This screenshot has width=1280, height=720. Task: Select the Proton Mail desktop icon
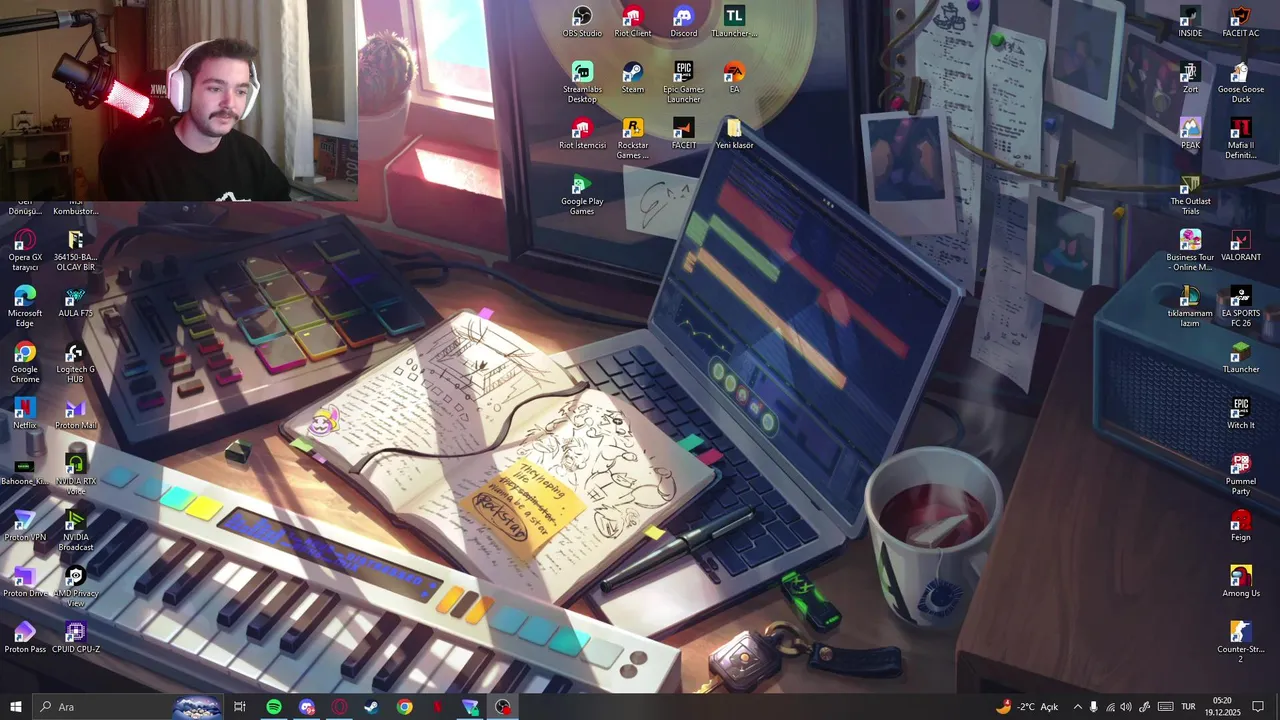pos(75,414)
